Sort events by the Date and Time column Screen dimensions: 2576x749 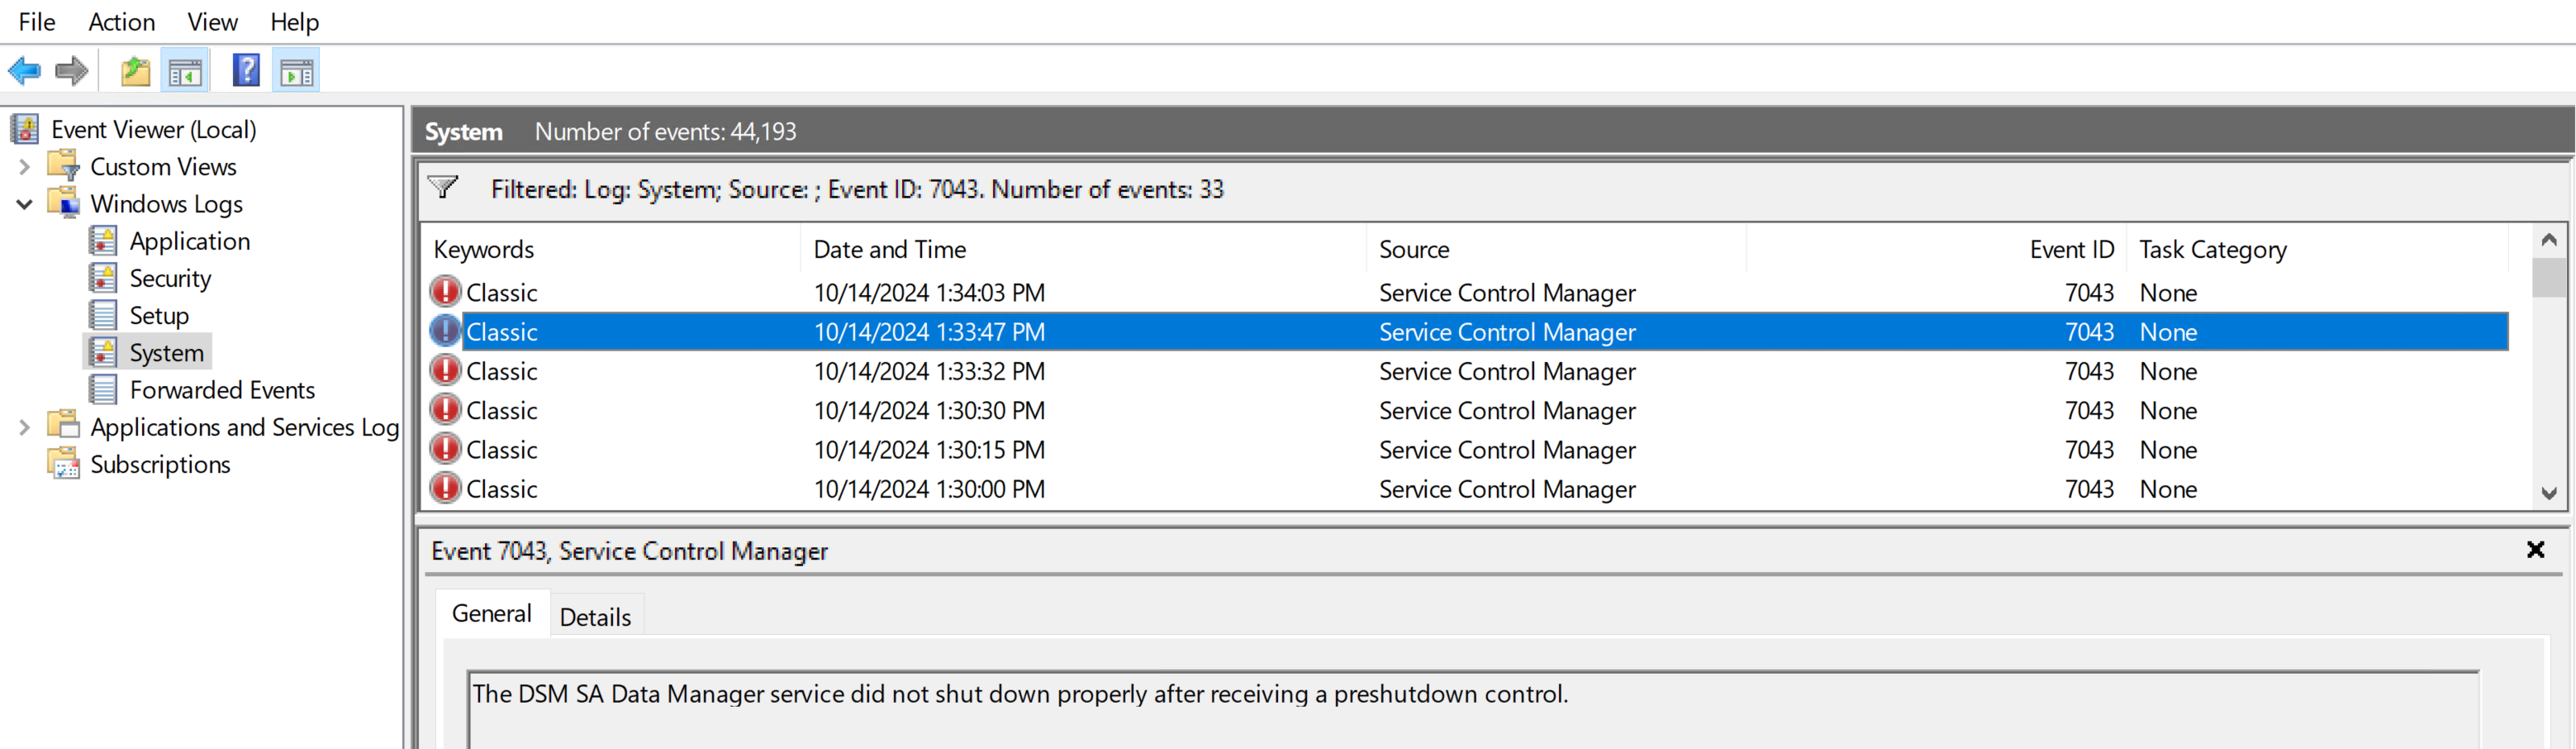pos(889,249)
